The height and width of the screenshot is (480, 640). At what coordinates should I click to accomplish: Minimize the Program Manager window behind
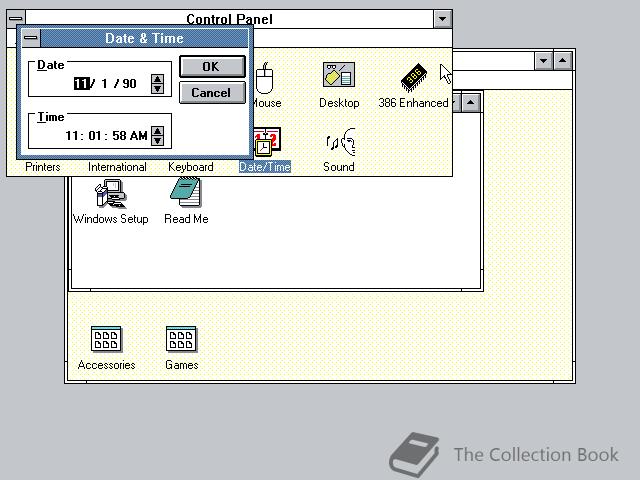[x=543, y=61]
